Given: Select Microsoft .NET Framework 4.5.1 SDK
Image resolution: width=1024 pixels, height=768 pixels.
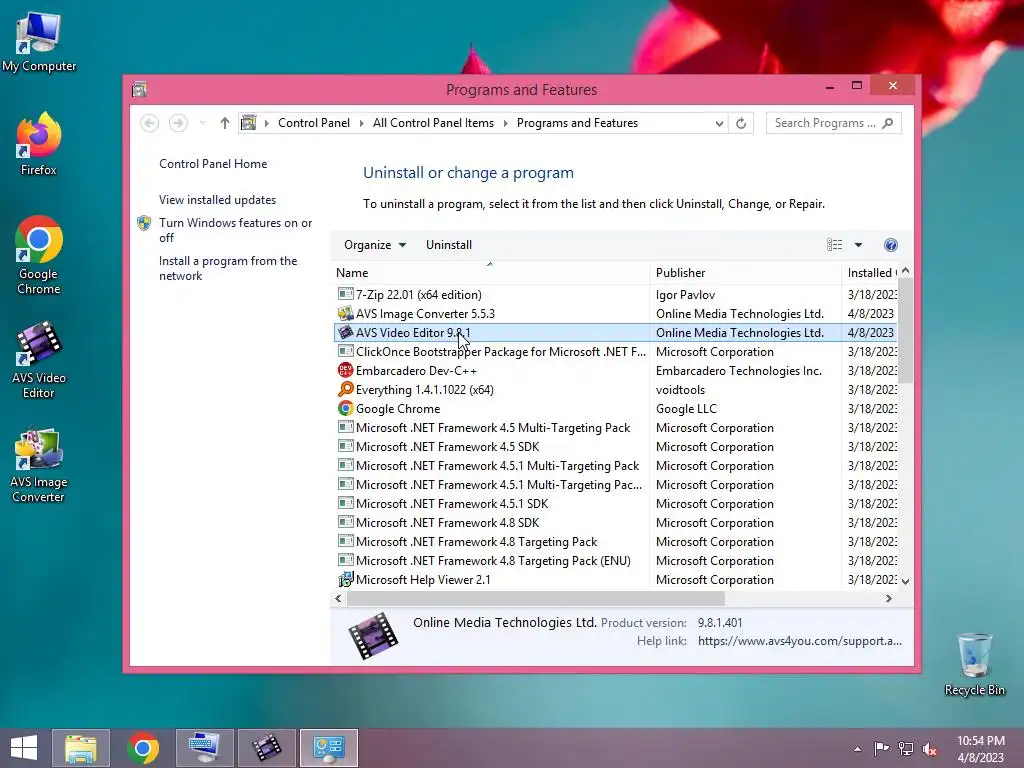Looking at the screenshot, I should tap(615, 504).
